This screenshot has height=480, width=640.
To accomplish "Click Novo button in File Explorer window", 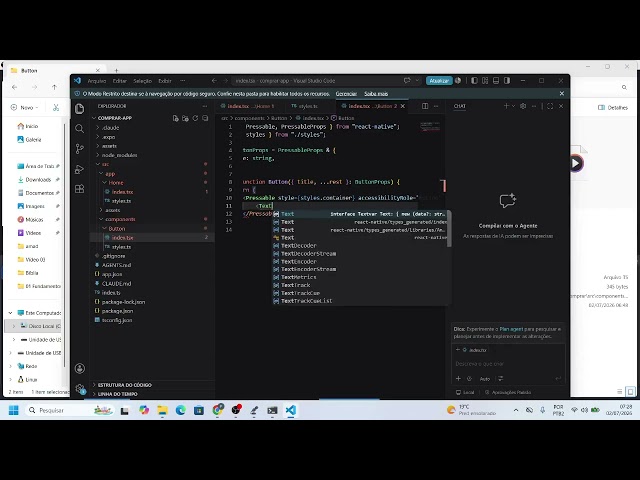I will pyautogui.click(x=24, y=107).
